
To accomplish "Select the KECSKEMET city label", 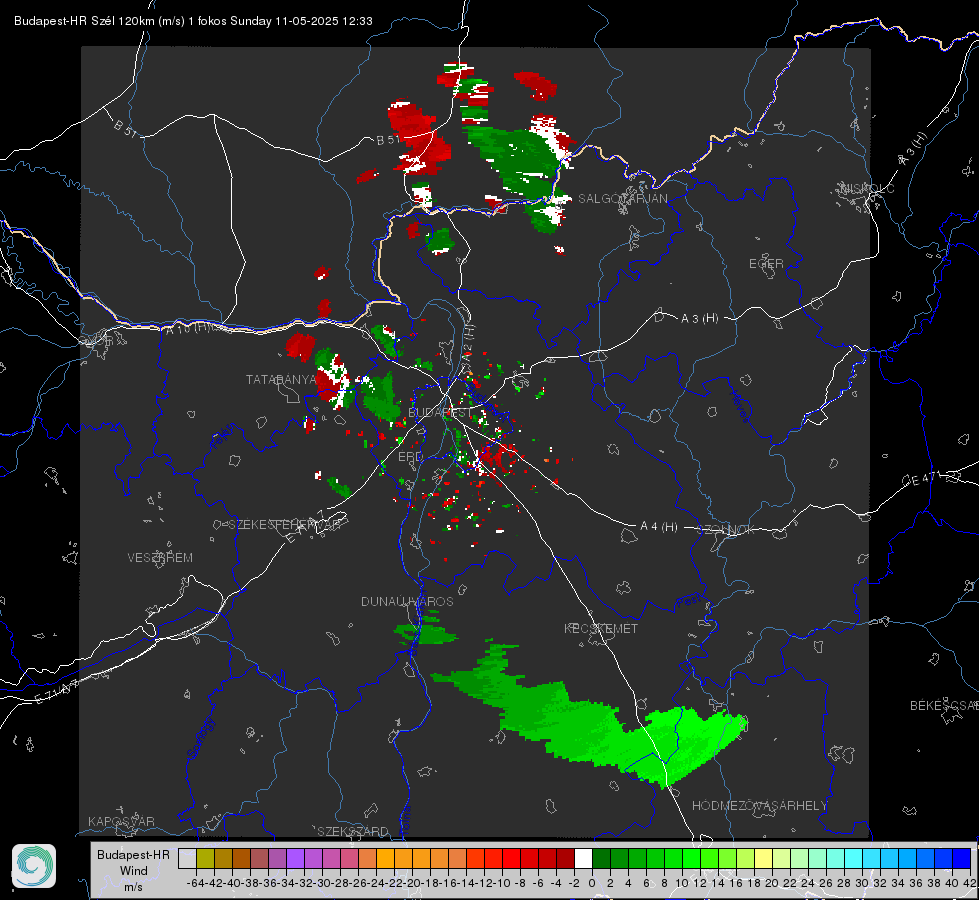I will 601,628.
